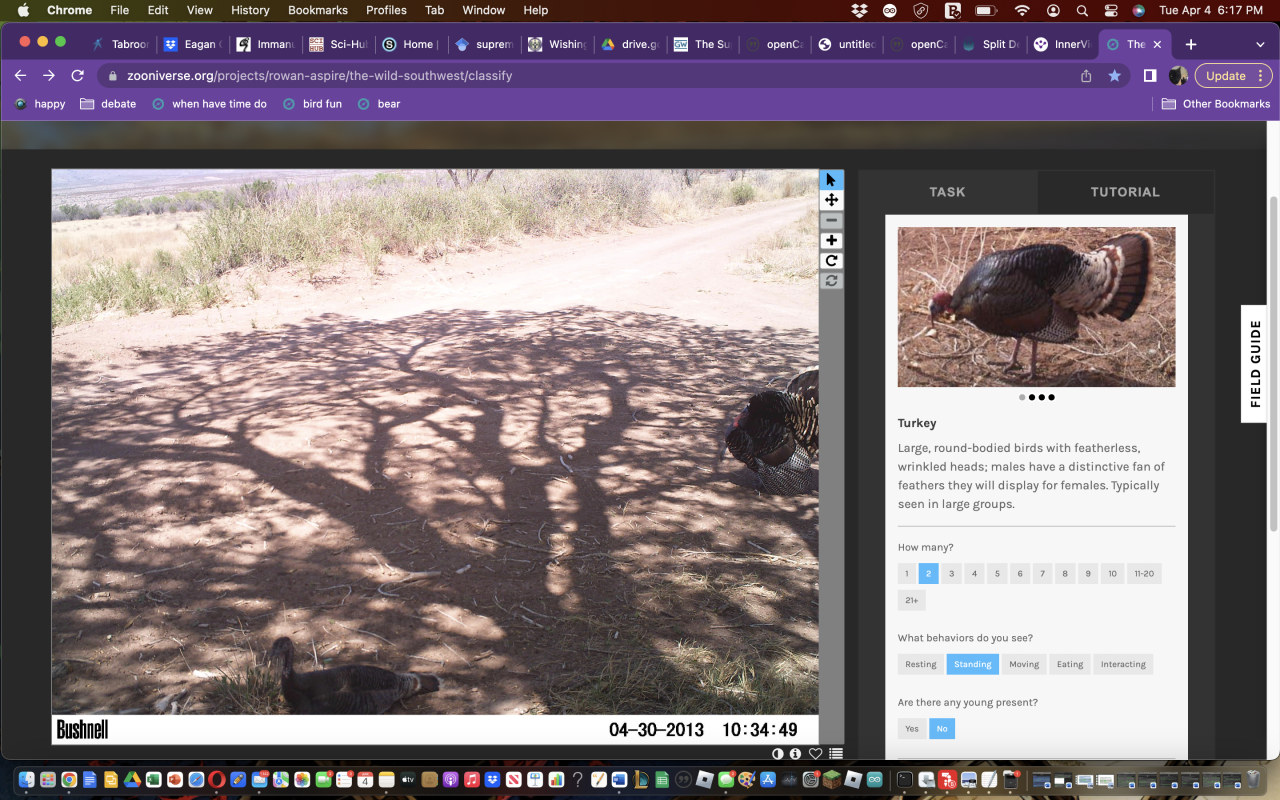Open the Field Guide side panel

(1255, 364)
